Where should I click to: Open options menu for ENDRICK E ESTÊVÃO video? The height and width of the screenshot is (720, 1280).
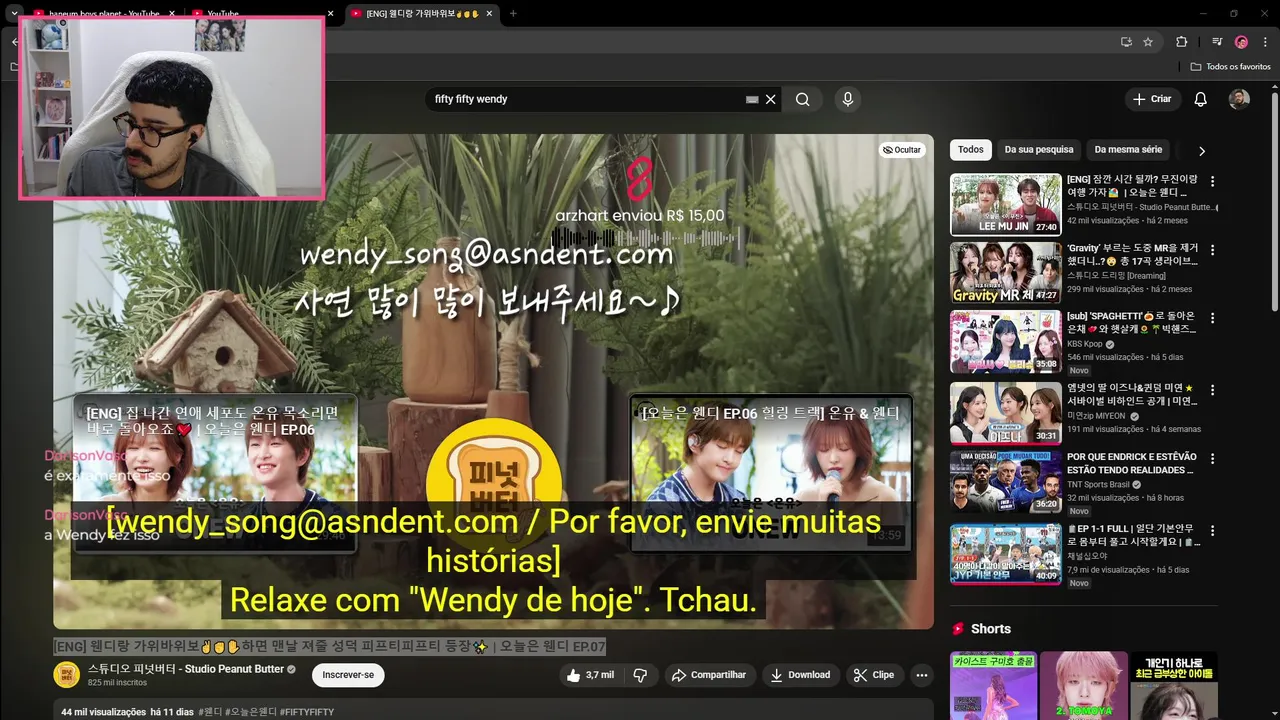click(x=1212, y=459)
